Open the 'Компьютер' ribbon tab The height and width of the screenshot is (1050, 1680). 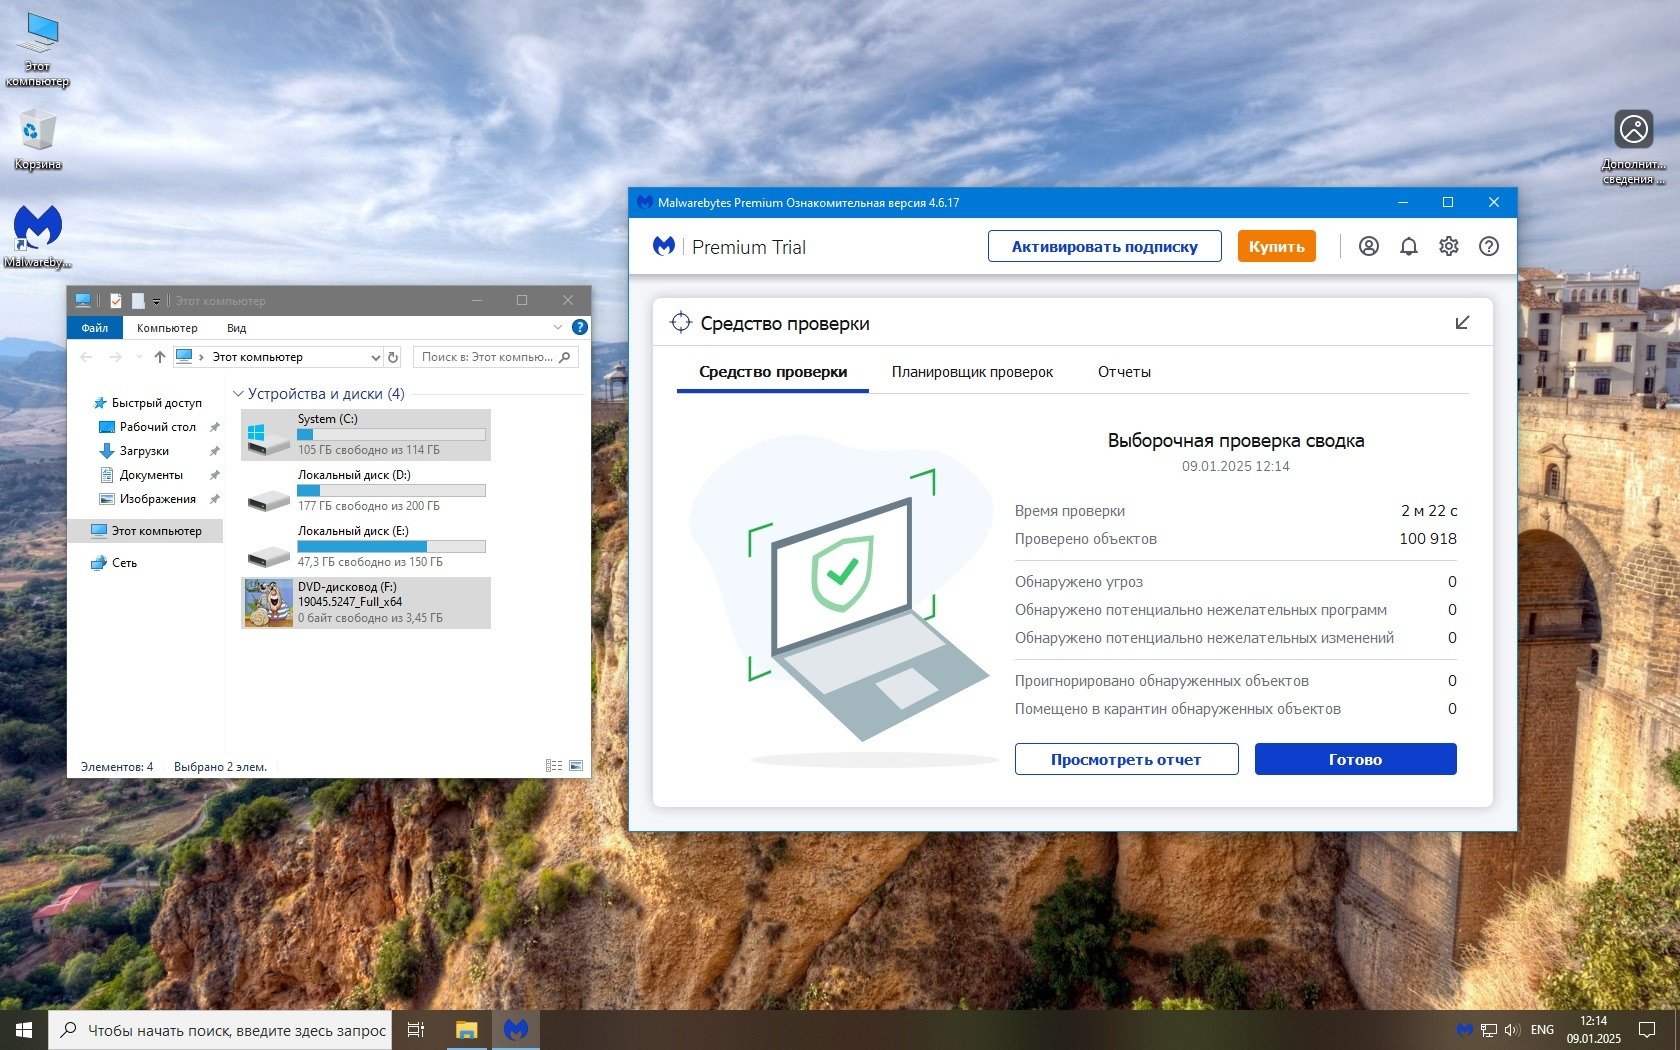(167, 327)
